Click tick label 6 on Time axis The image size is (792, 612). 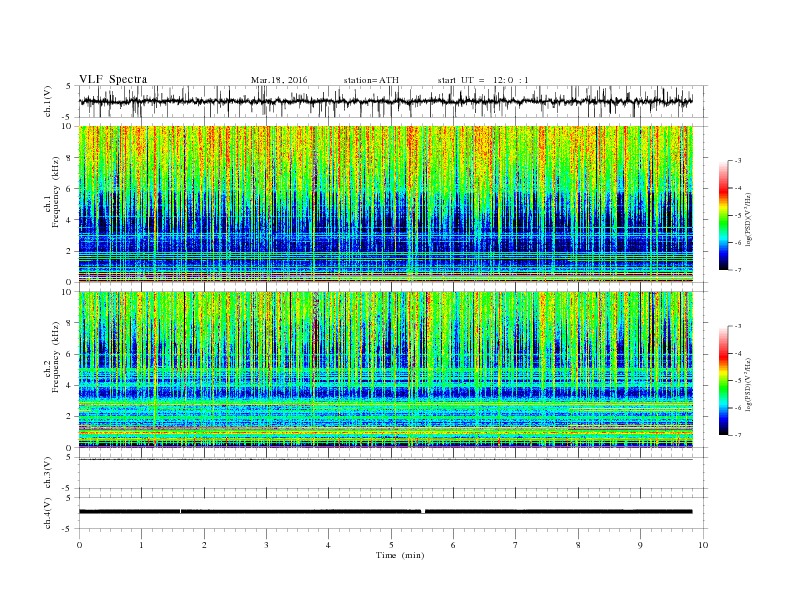[454, 545]
